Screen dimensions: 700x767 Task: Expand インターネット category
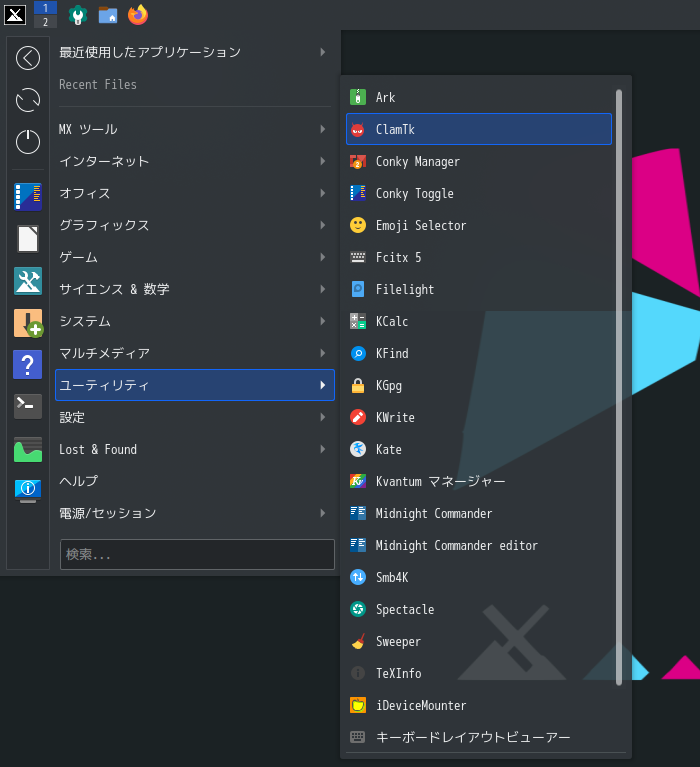tap(195, 161)
